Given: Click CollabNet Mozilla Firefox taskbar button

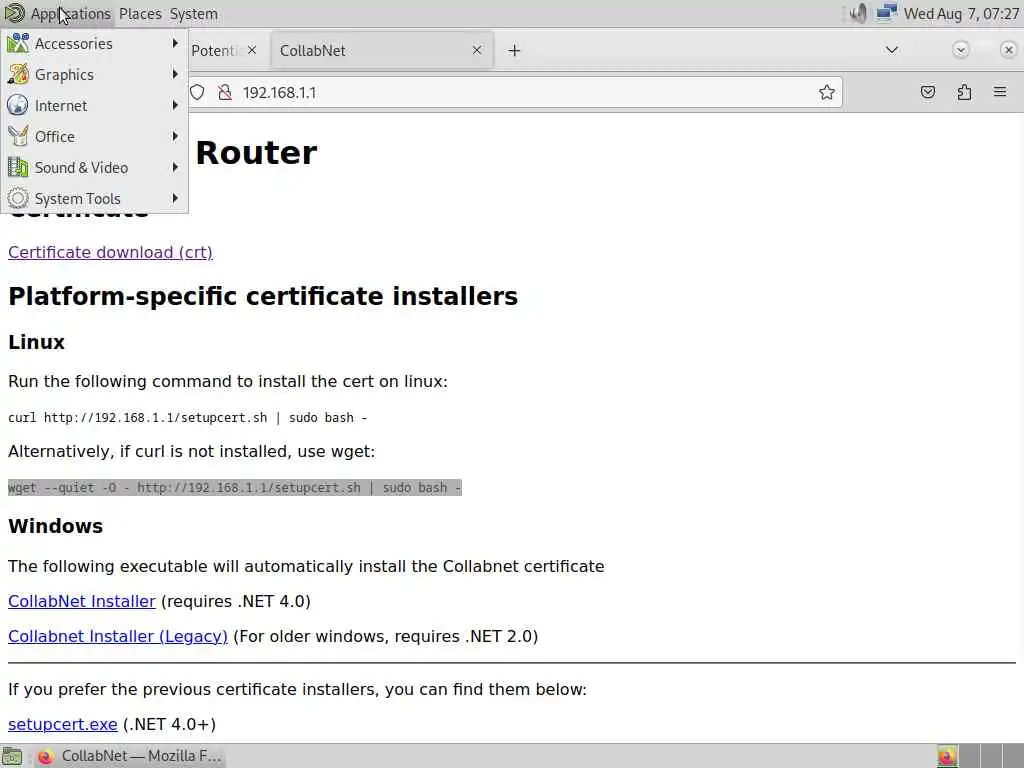Looking at the screenshot, I should [x=129, y=756].
